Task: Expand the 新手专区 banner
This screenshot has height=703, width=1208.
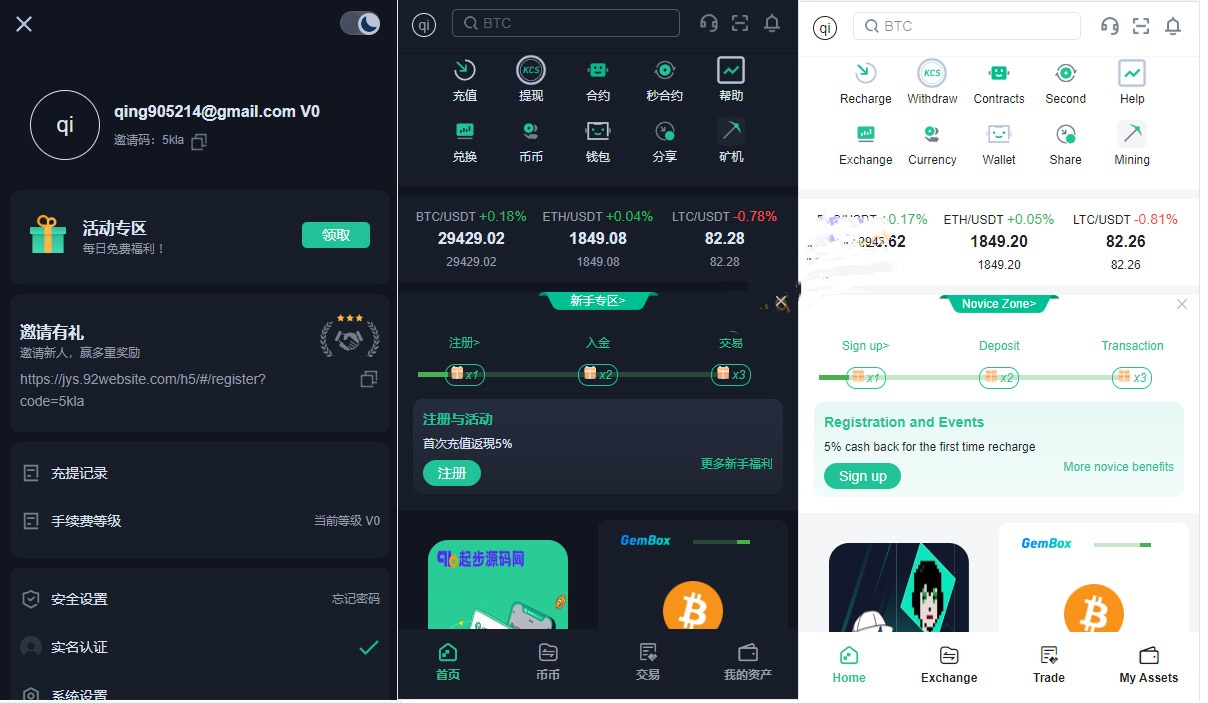Action: [x=598, y=301]
